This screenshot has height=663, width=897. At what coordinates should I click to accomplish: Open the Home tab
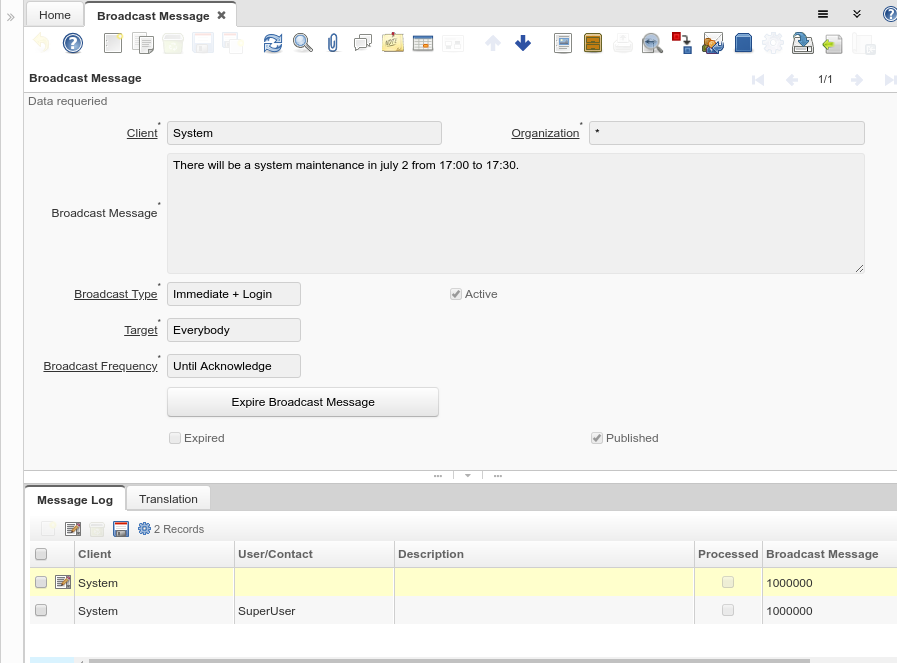(55, 15)
